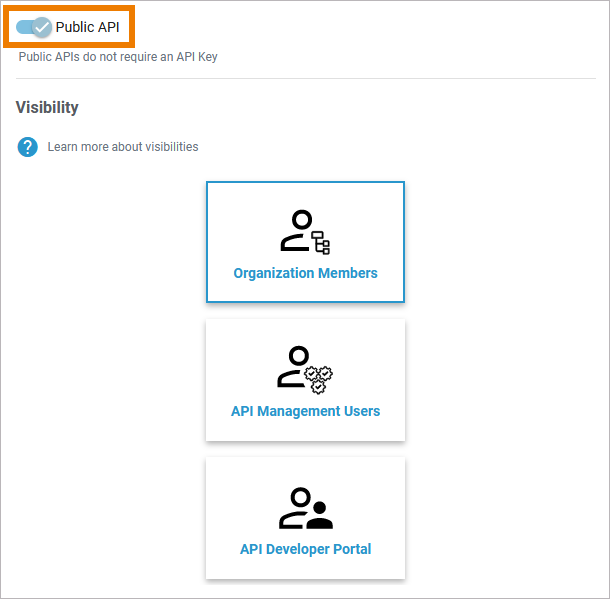This screenshot has height=599, width=610.
Task: Click the gears cluster in the API Management Users icon
Action: (x=319, y=378)
